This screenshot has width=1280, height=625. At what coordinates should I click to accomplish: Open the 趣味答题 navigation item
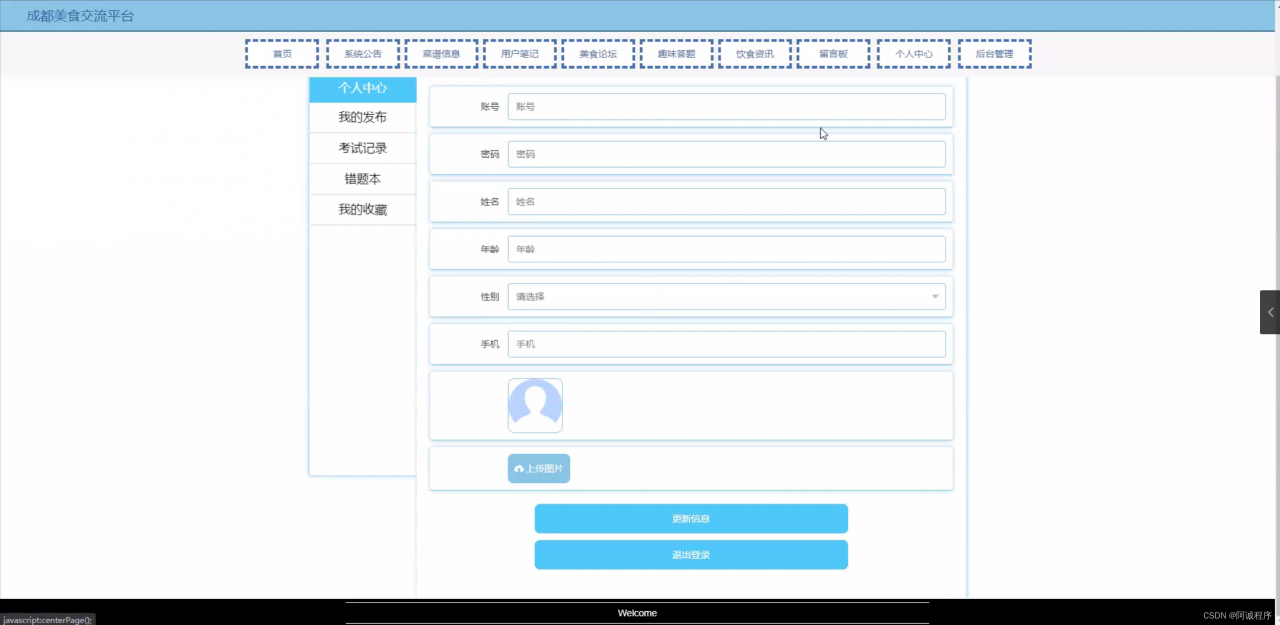(676, 54)
